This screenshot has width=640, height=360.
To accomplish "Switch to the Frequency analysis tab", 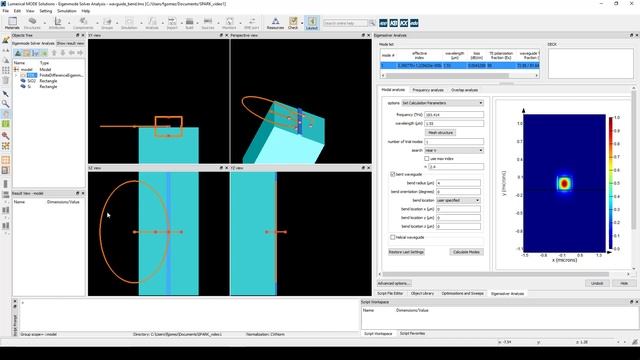I will coord(428,90).
